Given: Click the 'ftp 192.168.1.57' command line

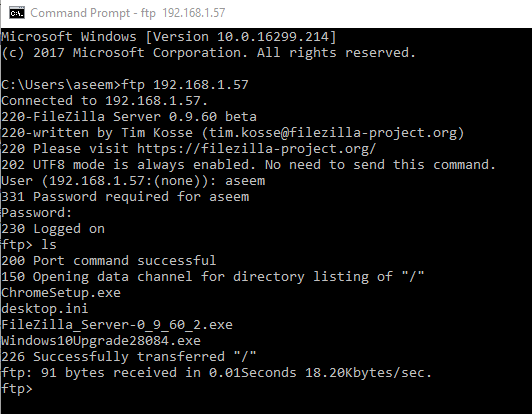Looking at the screenshot, I should click(x=125, y=84).
